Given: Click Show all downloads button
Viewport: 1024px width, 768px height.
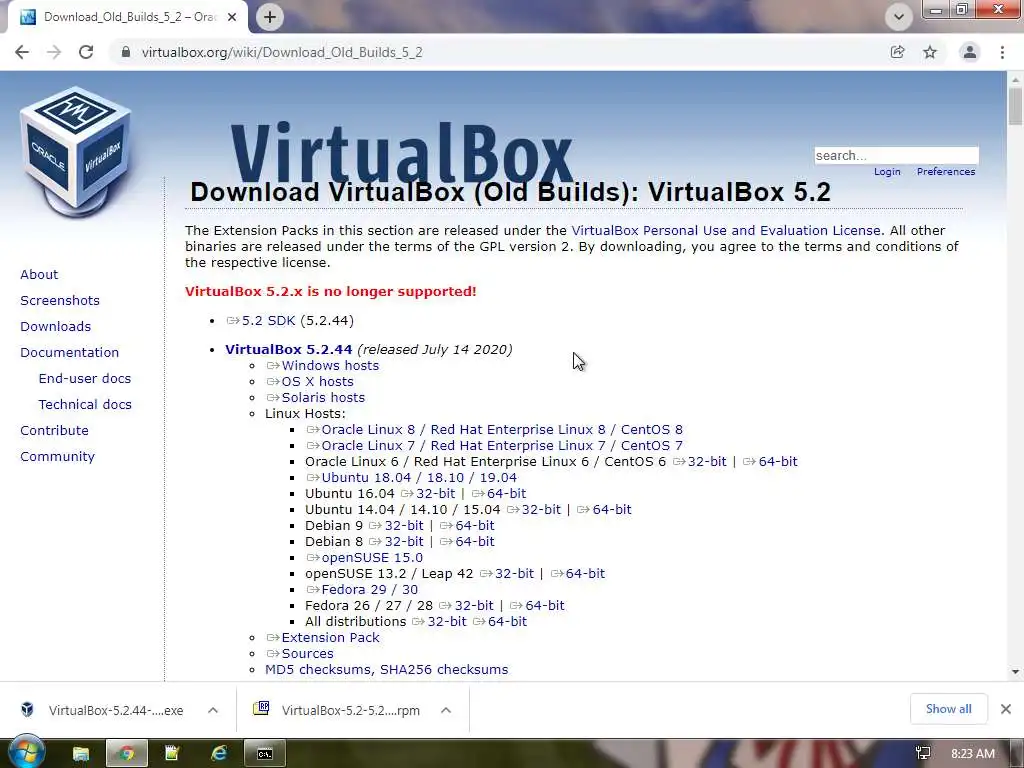Looking at the screenshot, I should pos(948,709).
